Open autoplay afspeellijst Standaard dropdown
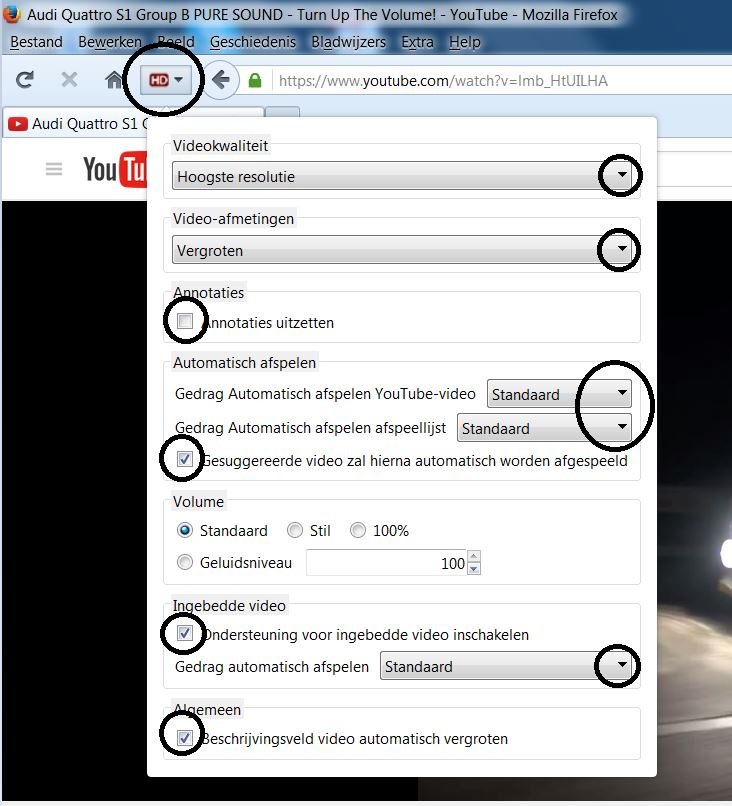Viewport: 732px width, 806px height. (x=544, y=428)
